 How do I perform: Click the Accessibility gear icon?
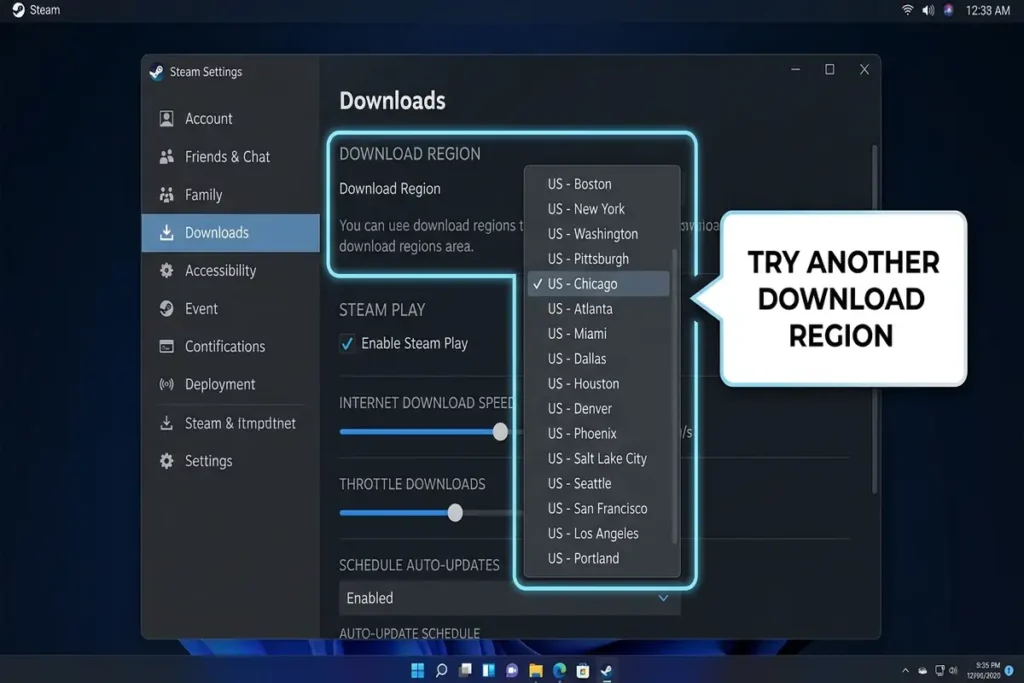(167, 270)
